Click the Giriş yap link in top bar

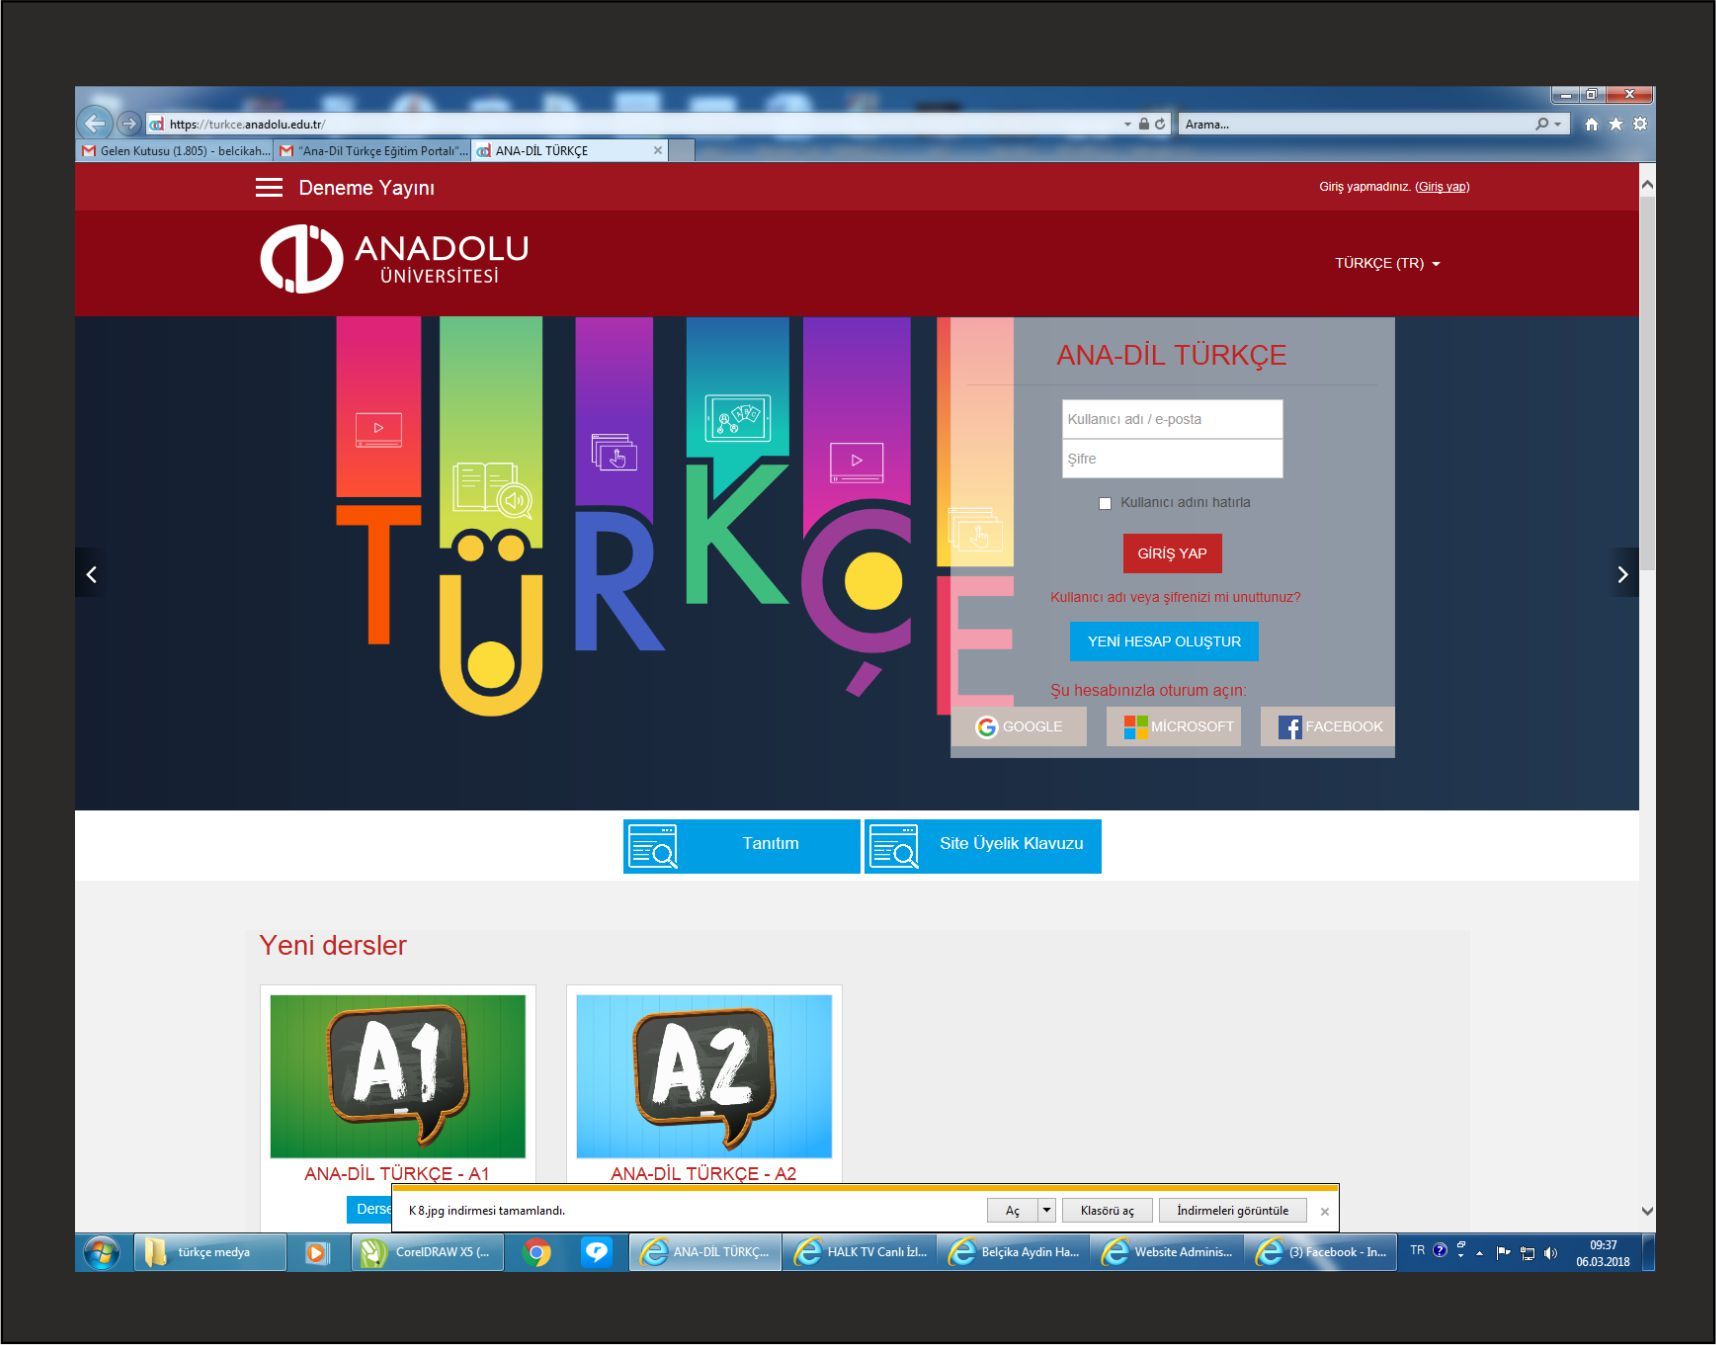(1442, 187)
